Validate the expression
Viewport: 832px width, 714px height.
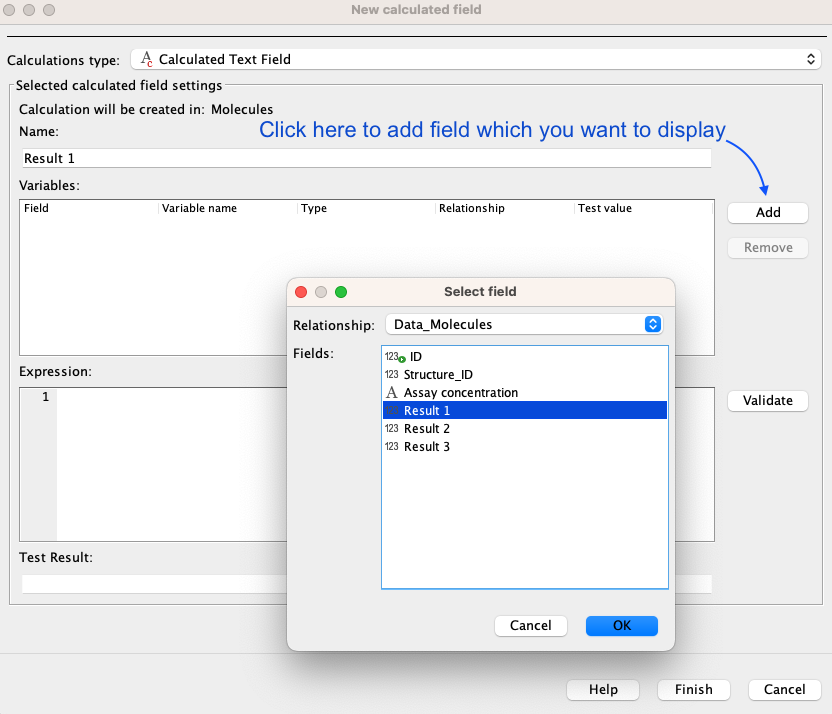pyautogui.click(x=767, y=400)
